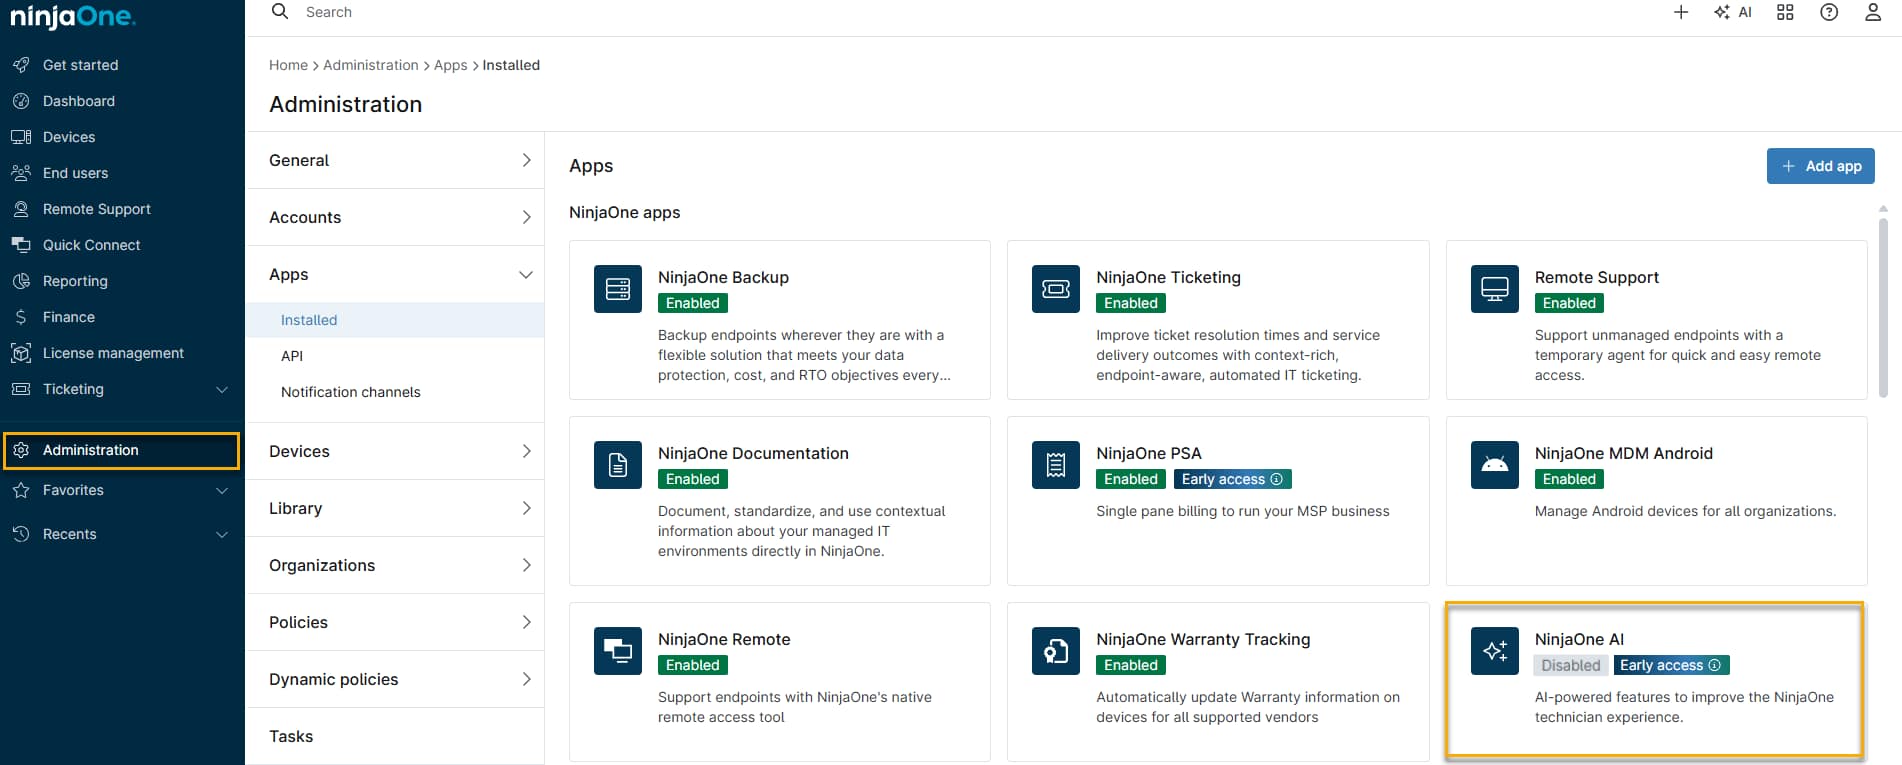This screenshot has width=1902, height=765.
Task: Collapse the Apps section chevron
Action: pos(526,274)
